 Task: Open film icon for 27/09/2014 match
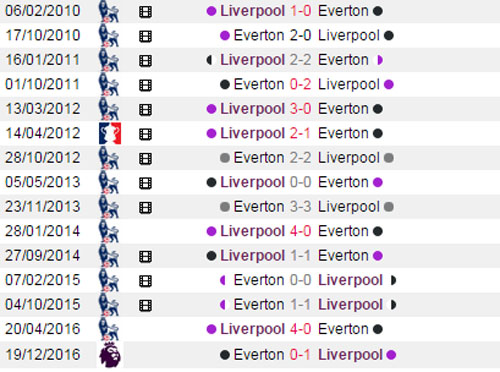[145, 257]
